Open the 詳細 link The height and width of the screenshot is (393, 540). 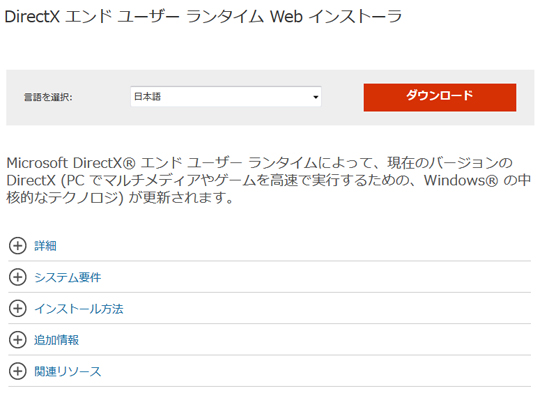45,246
